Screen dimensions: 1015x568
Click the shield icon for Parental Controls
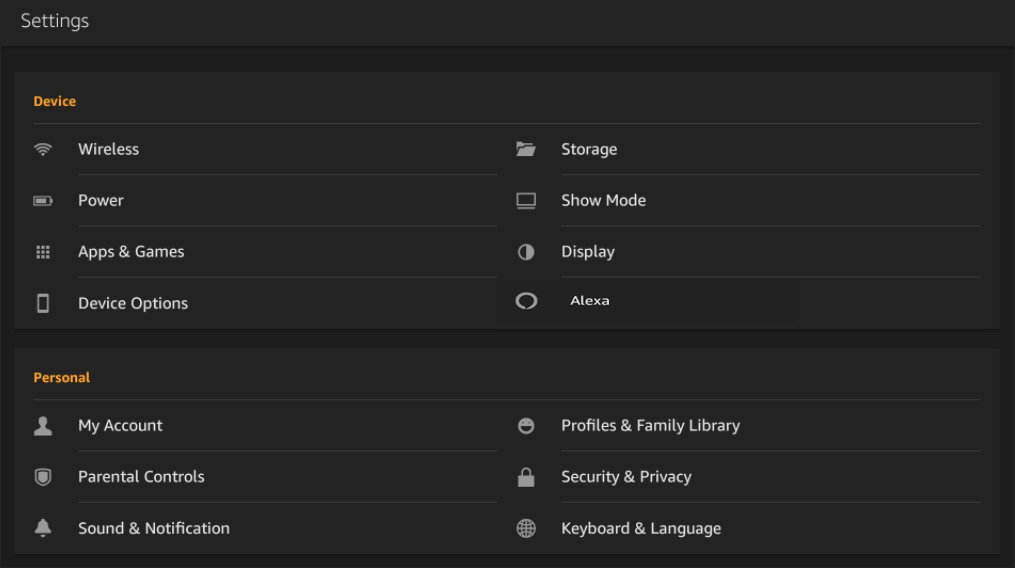click(x=43, y=477)
